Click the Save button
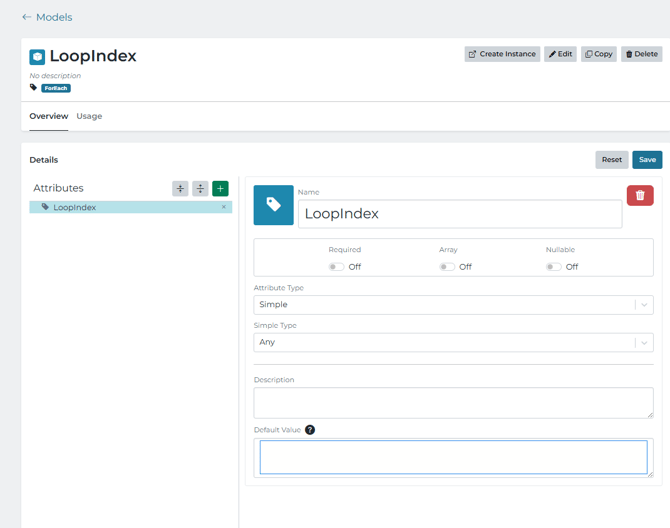The width and height of the screenshot is (670, 528). pyautogui.click(x=647, y=160)
